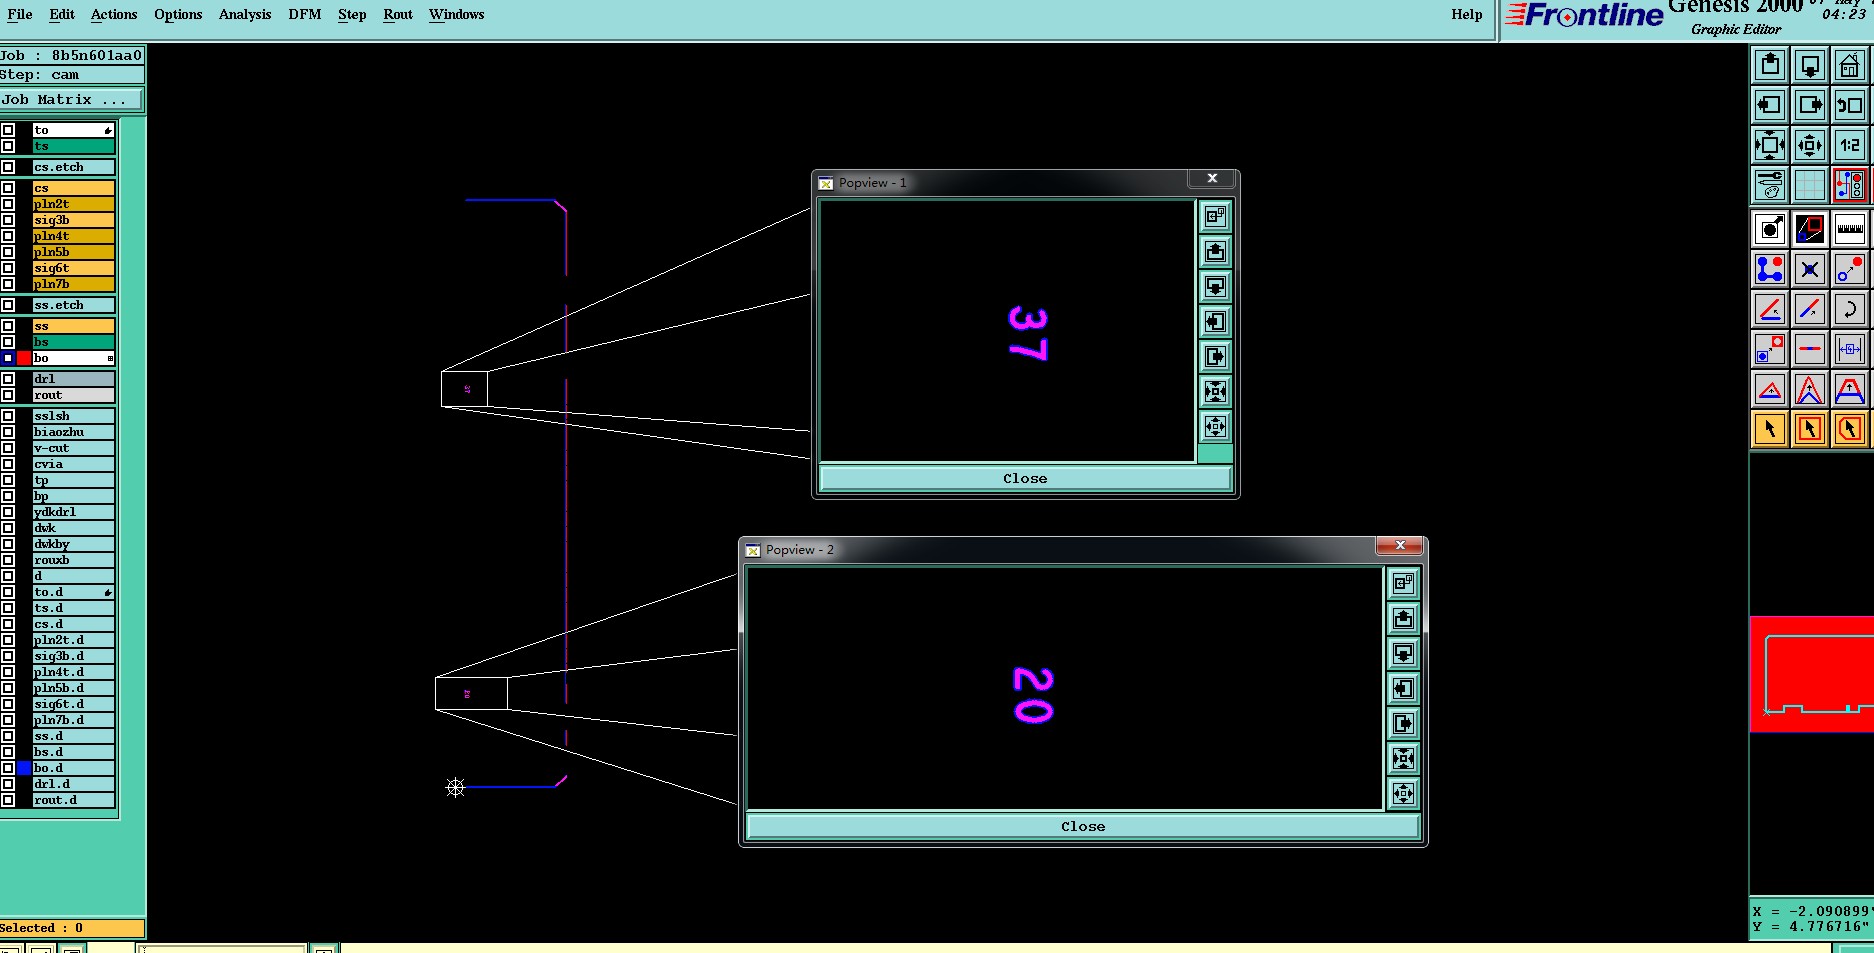The height and width of the screenshot is (953, 1874).
Task: Open the DFM menu
Action: [x=305, y=14]
